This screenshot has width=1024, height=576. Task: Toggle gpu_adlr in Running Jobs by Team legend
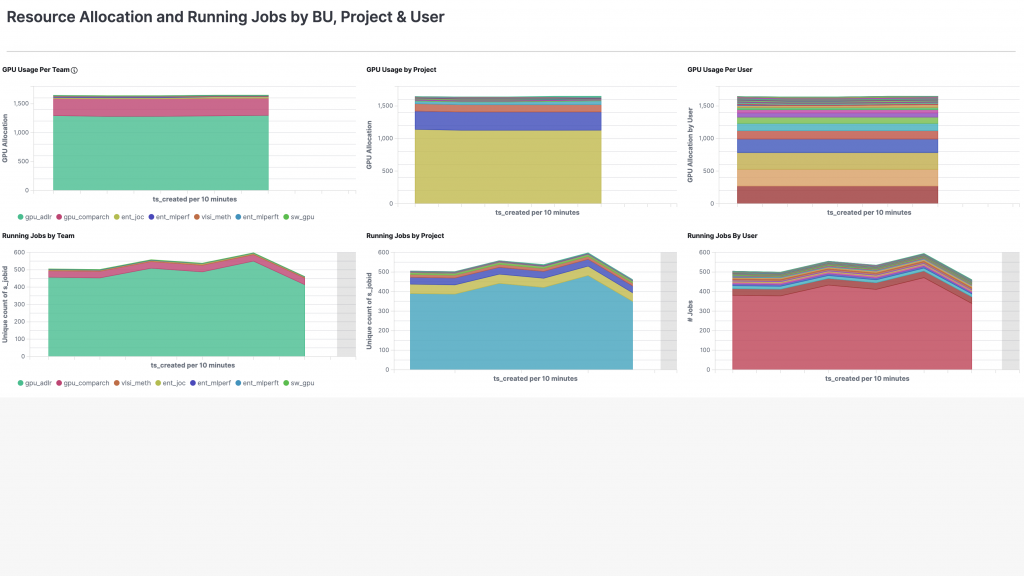click(39, 383)
